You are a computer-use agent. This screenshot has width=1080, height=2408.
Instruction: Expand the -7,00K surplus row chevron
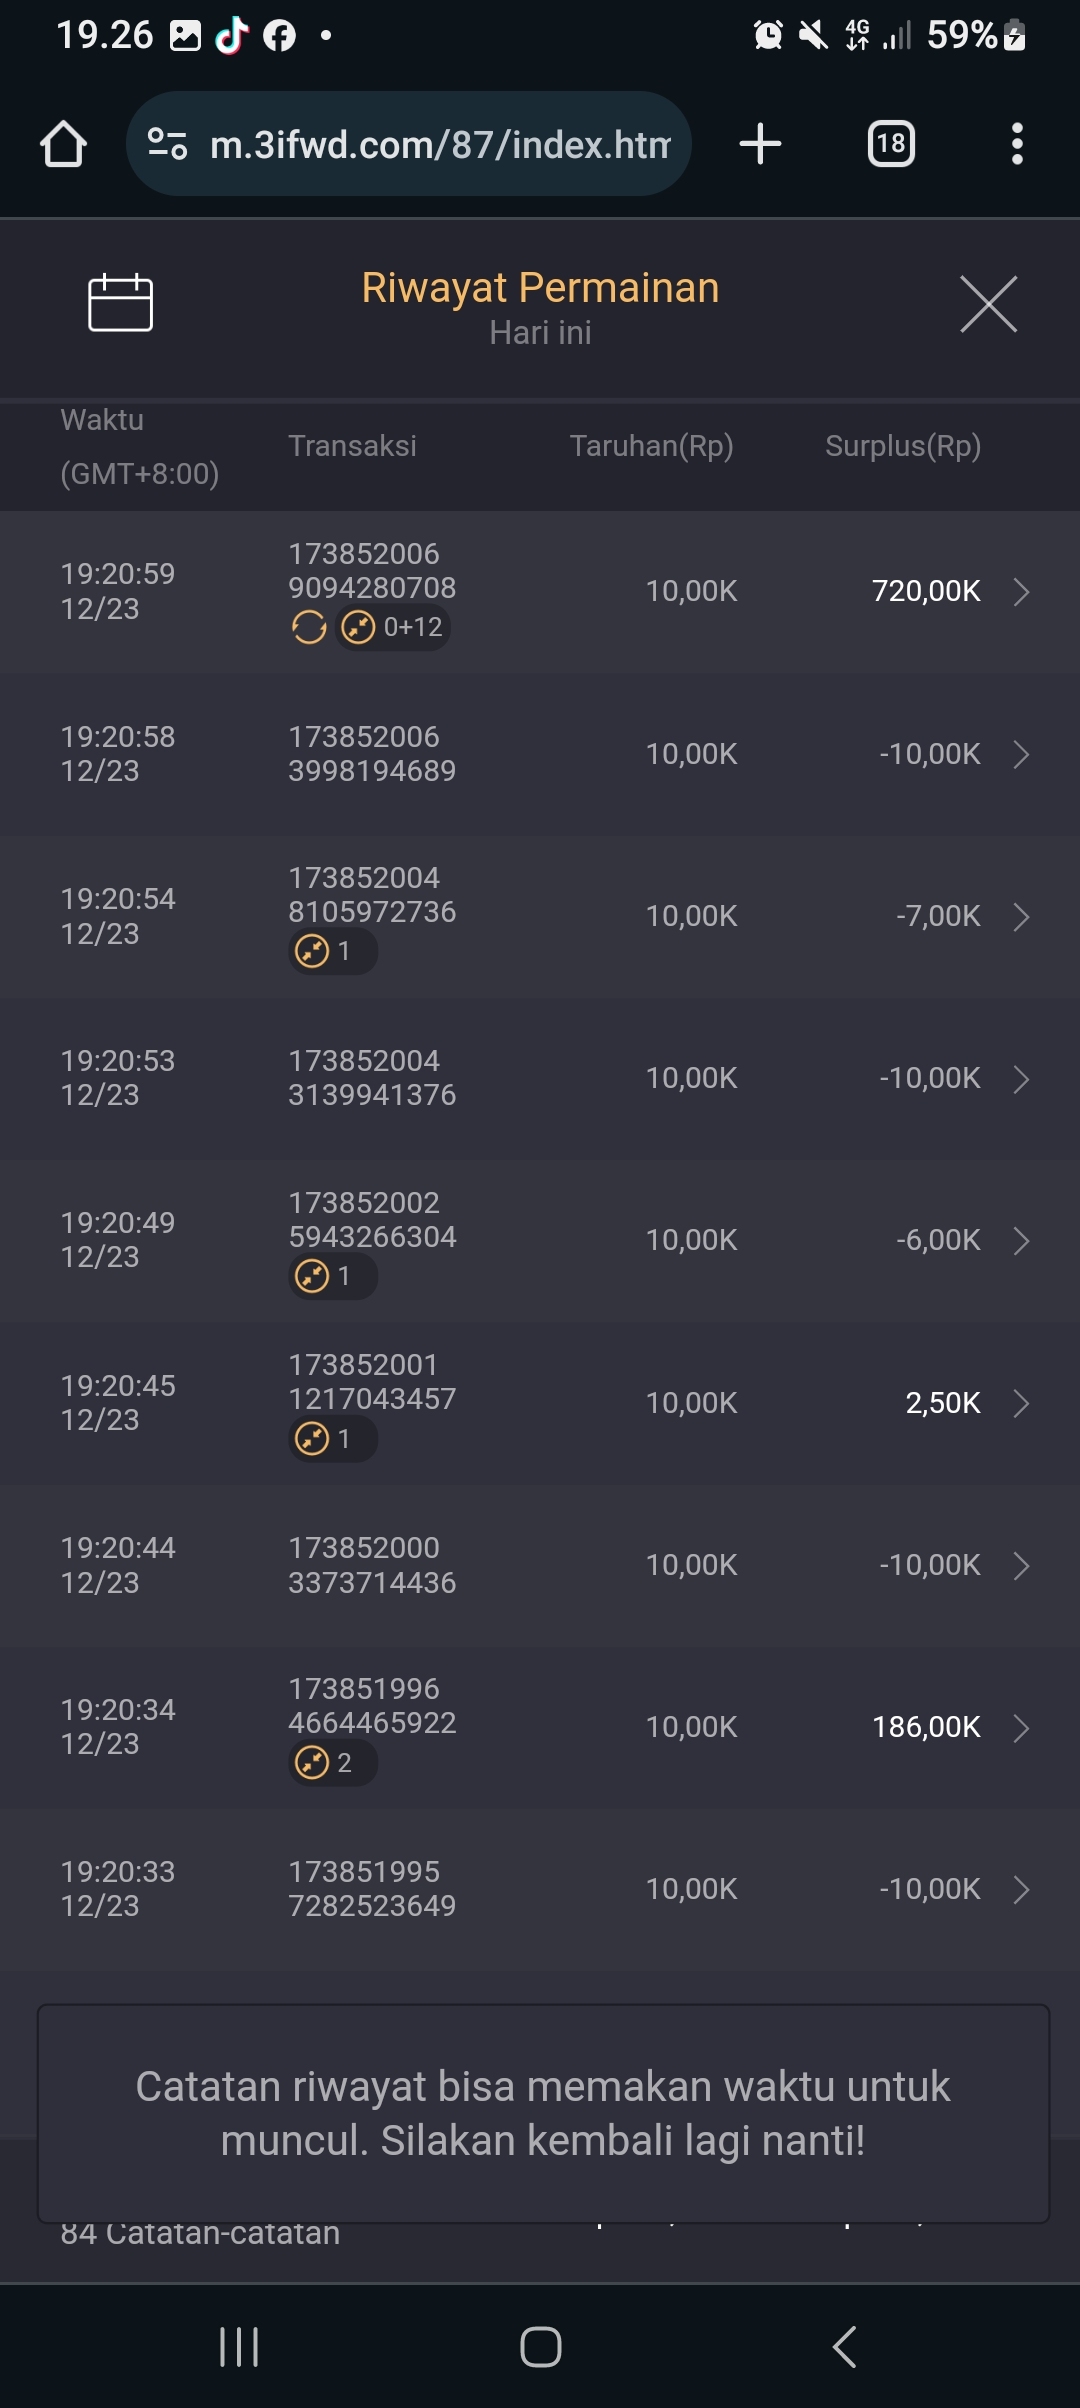coord(1021,917)
